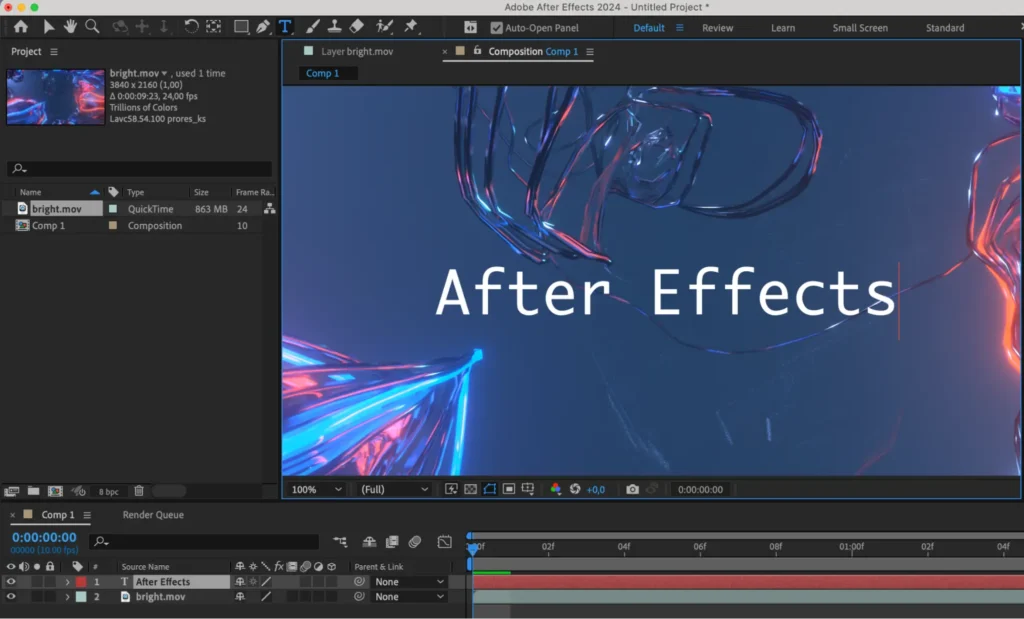Toggle the transparency grid in viewer
This screenshot has width=1024, height=619.
470,489
